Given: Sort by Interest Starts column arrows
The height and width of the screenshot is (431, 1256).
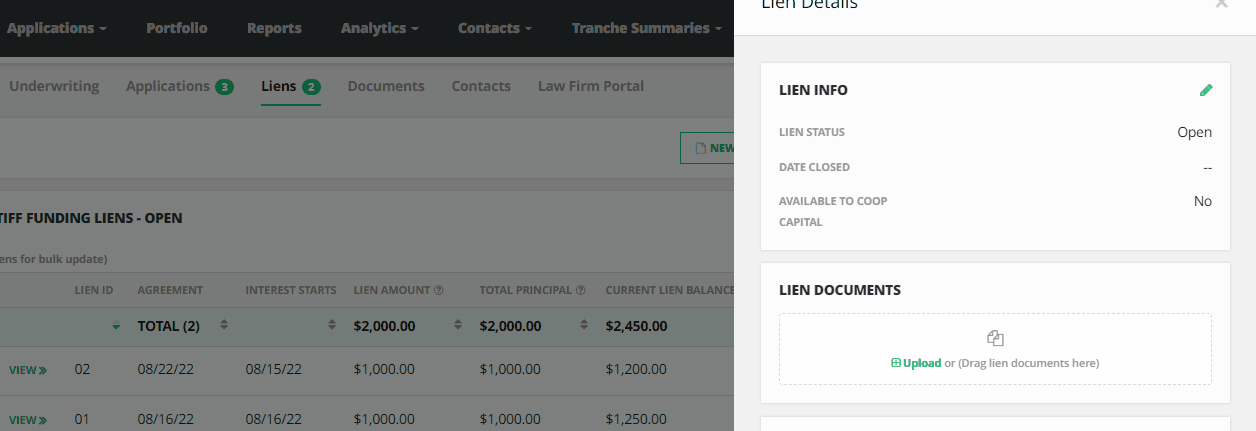Looking at the screenshot, I should coord(332,326).
